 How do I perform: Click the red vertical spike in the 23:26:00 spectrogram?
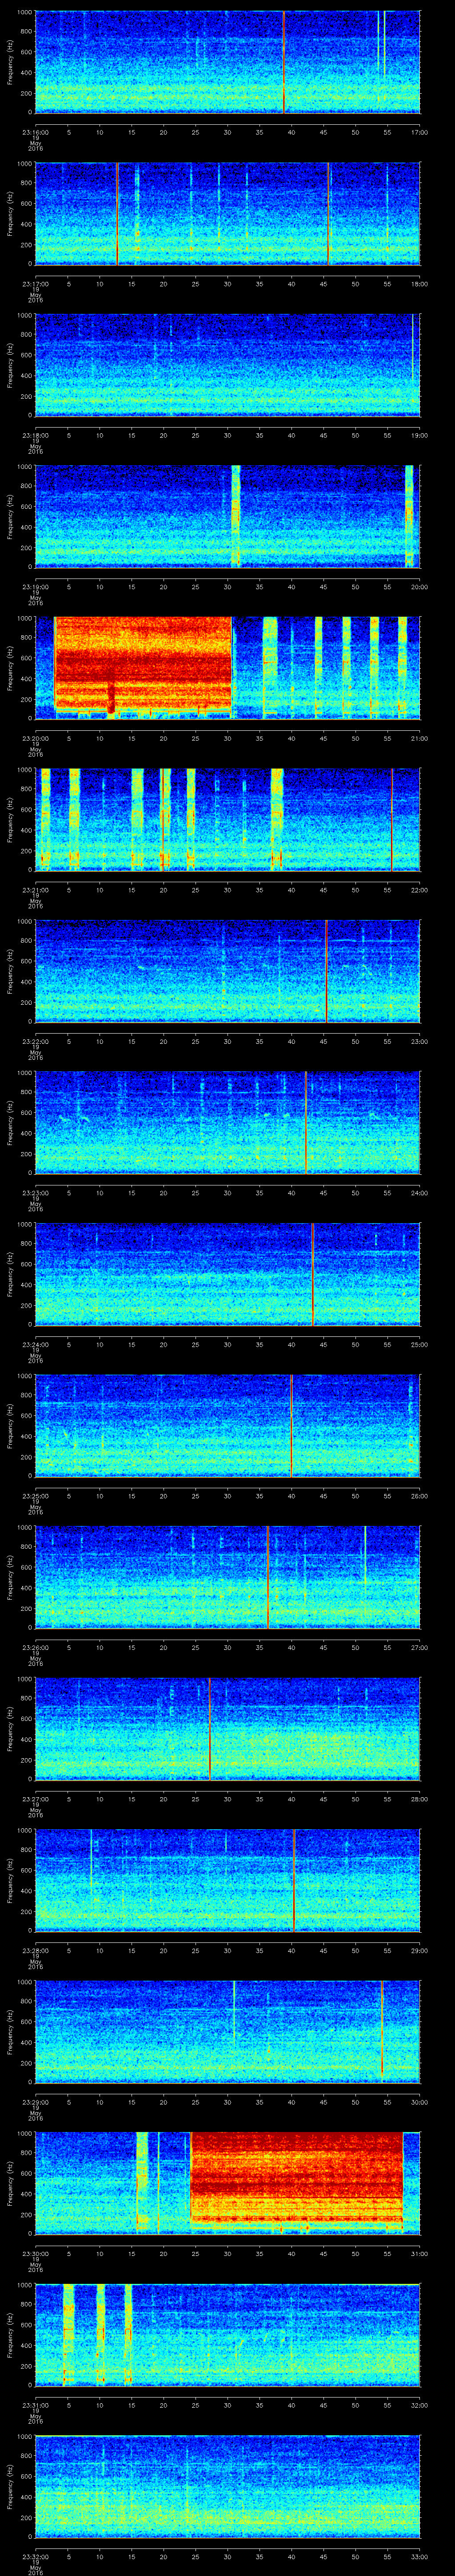click(268, 1578)
